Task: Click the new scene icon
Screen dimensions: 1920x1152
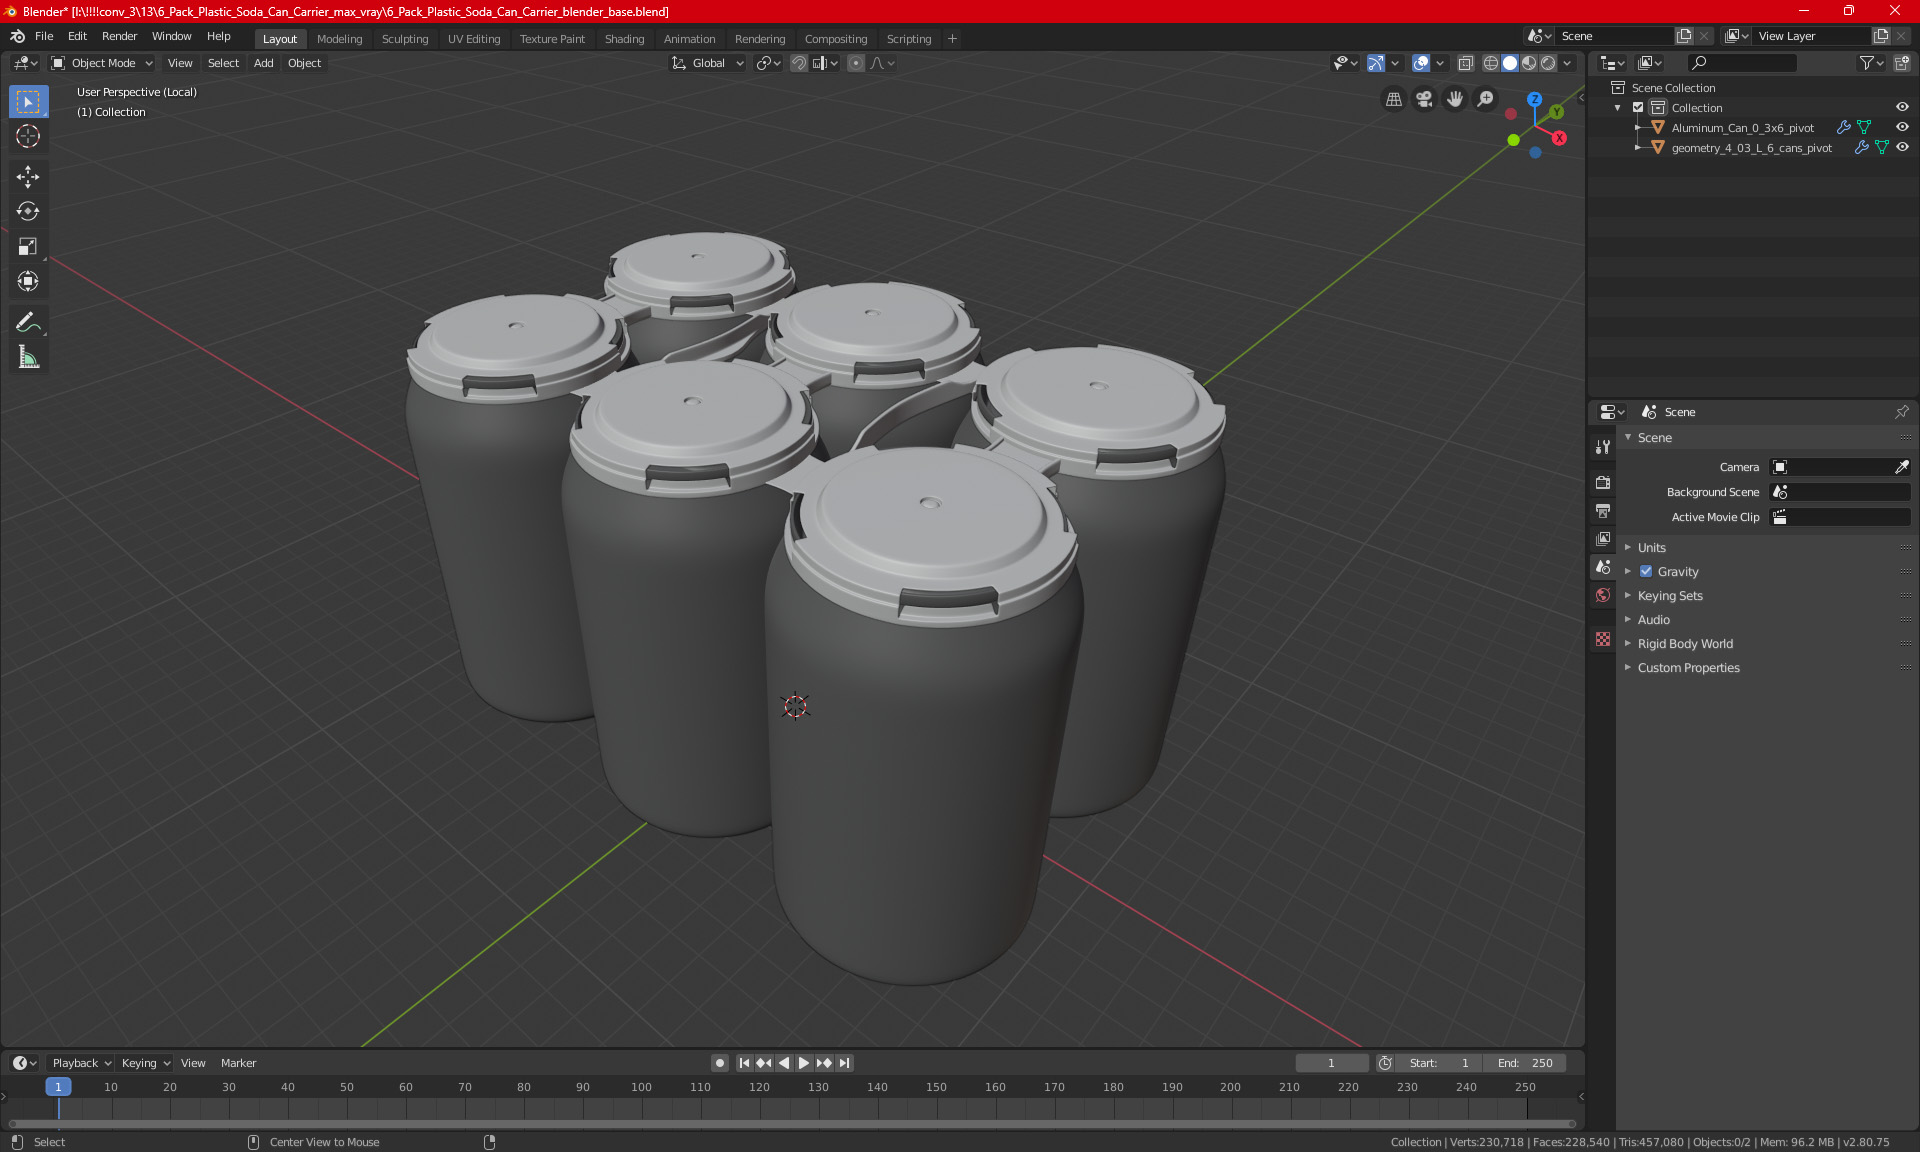Action: [1684, 36]
